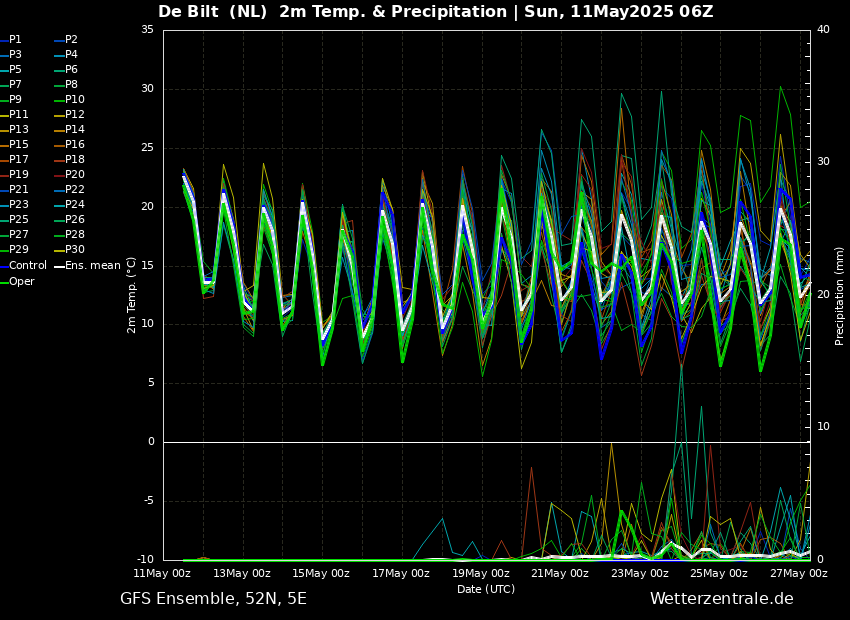
Task: Click 30 on the precipitation axis
Action: [x=823, y=162]
